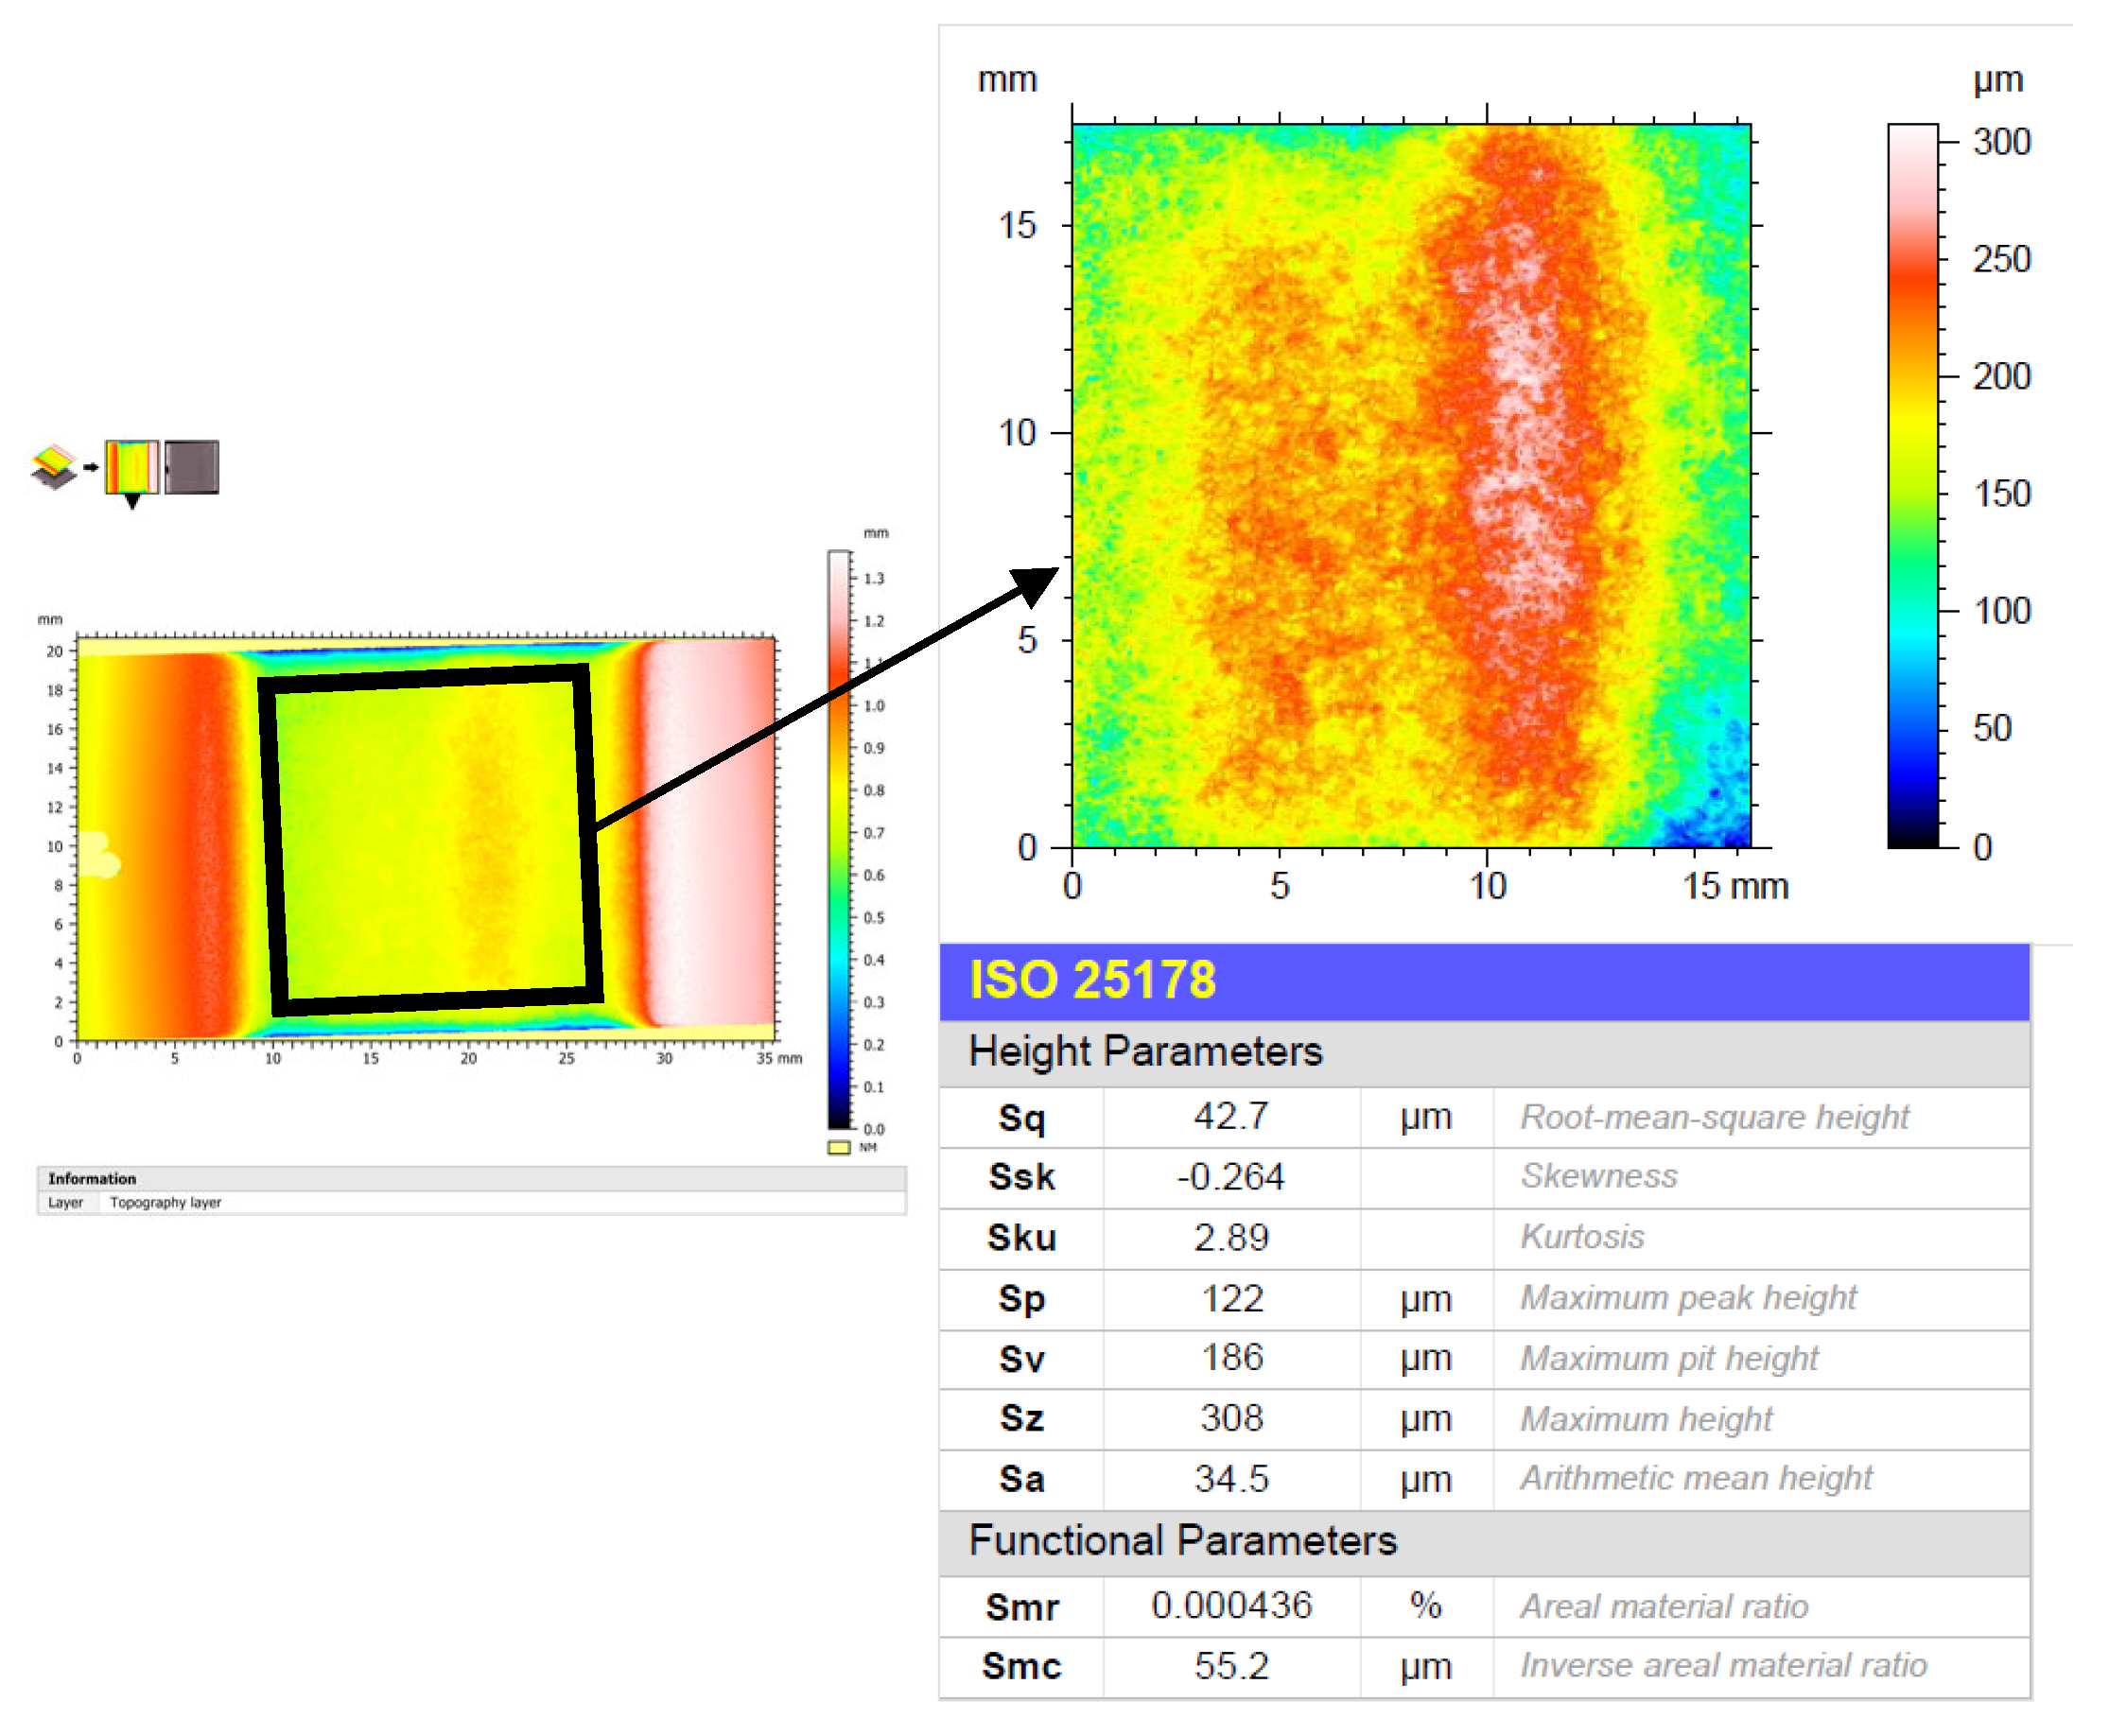2109x1736 pixels.
Task: Click the 0–300 µm color scale bar
Action: coord(1912,486)
